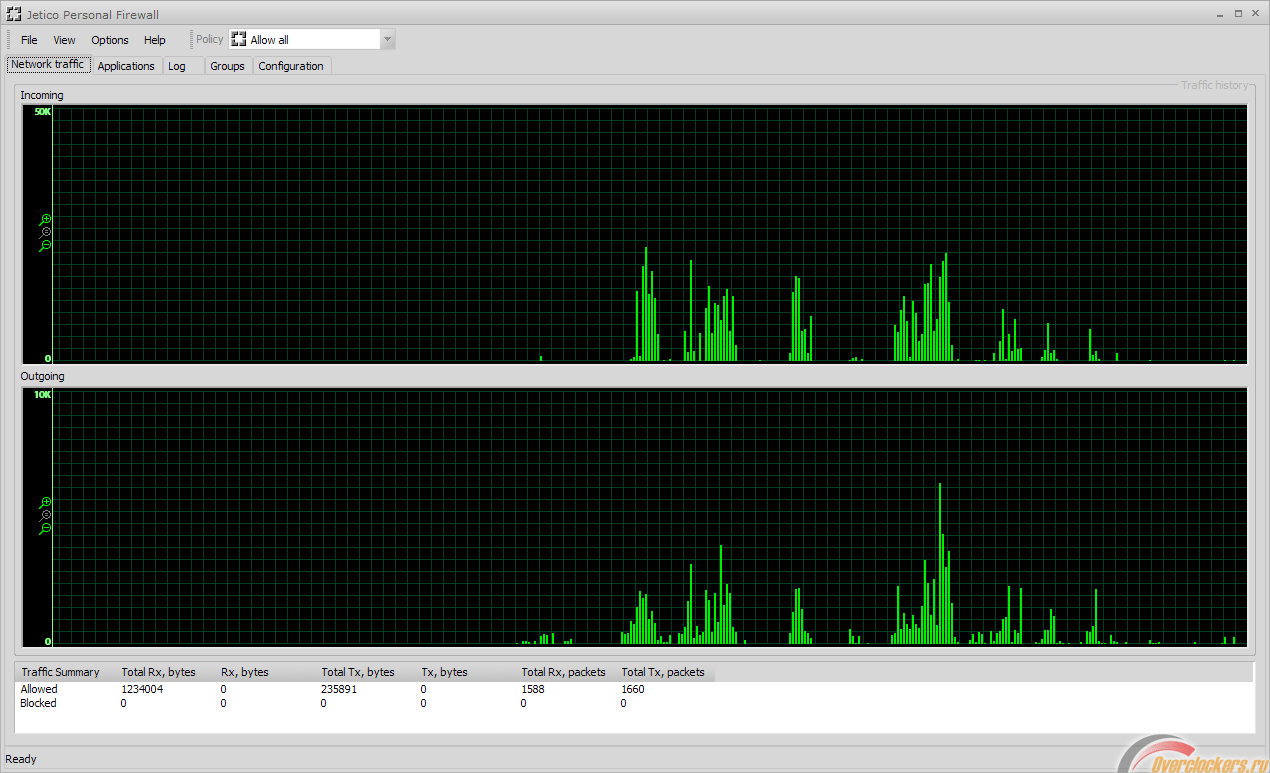
Task: Open the Help menu
Action: [155, 40]
